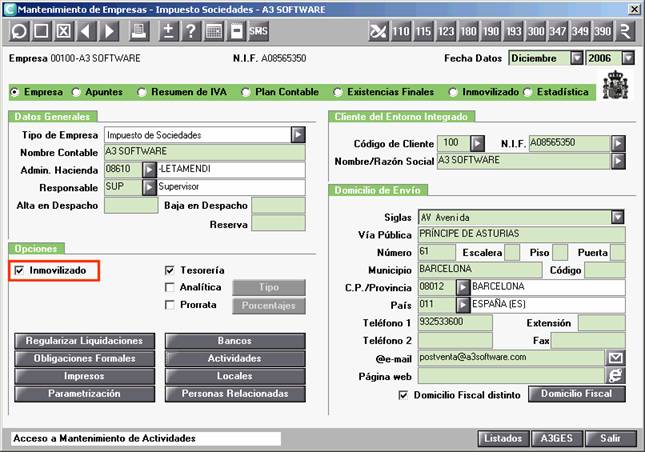Click the Bancos button
Screen dimensions: 645x452
click(x=235, y=341)
